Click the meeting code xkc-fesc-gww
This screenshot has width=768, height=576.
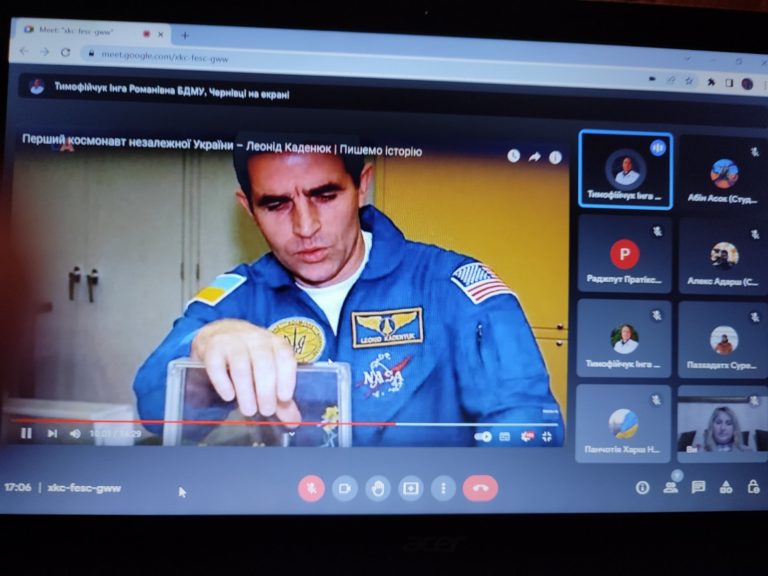(x=84, y=488)
